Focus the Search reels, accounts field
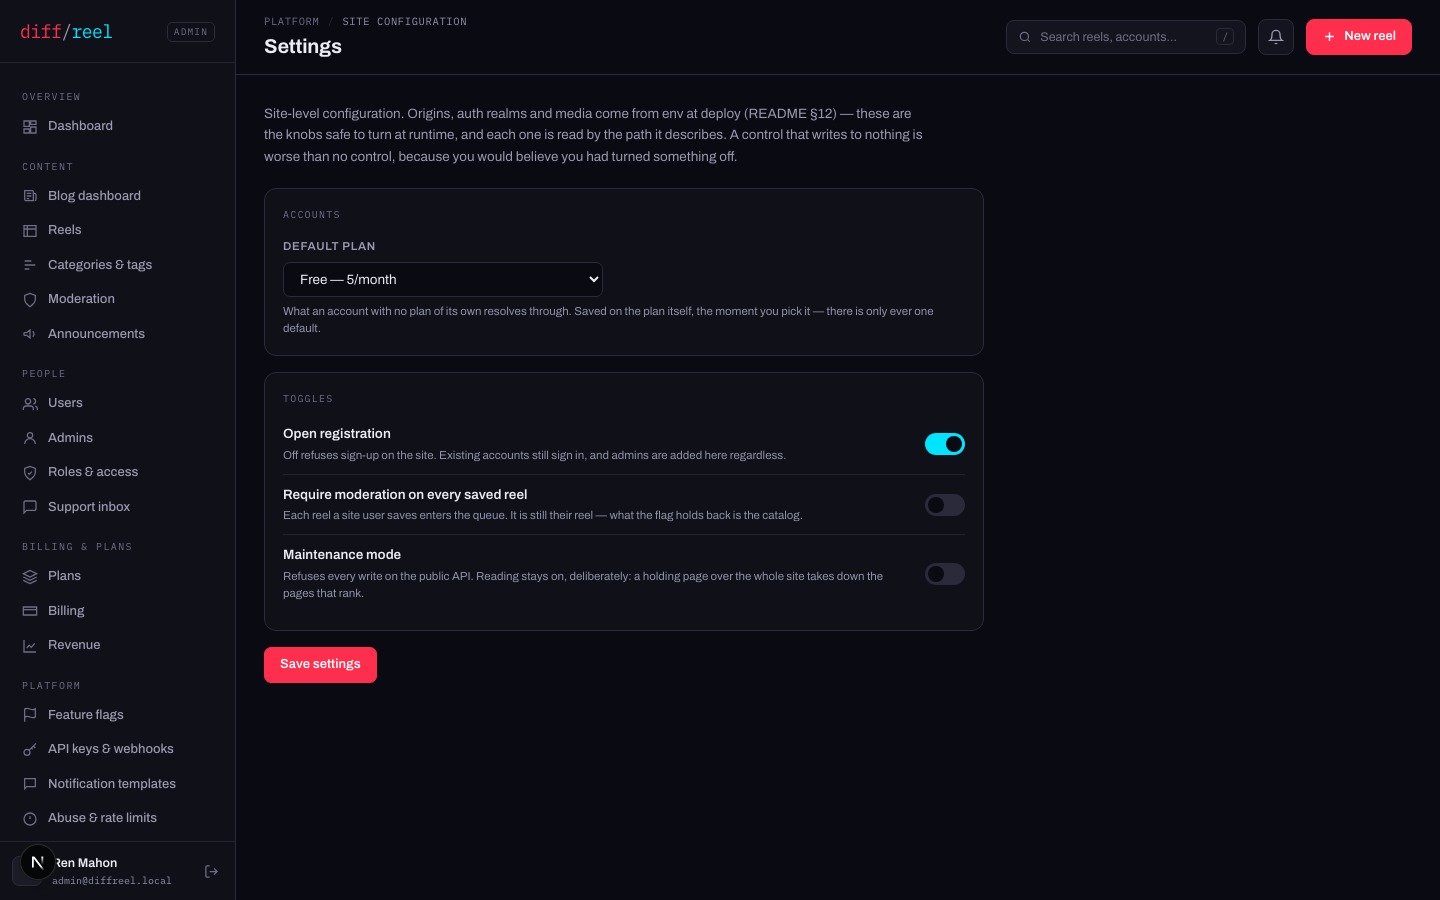 [1126, 37]
